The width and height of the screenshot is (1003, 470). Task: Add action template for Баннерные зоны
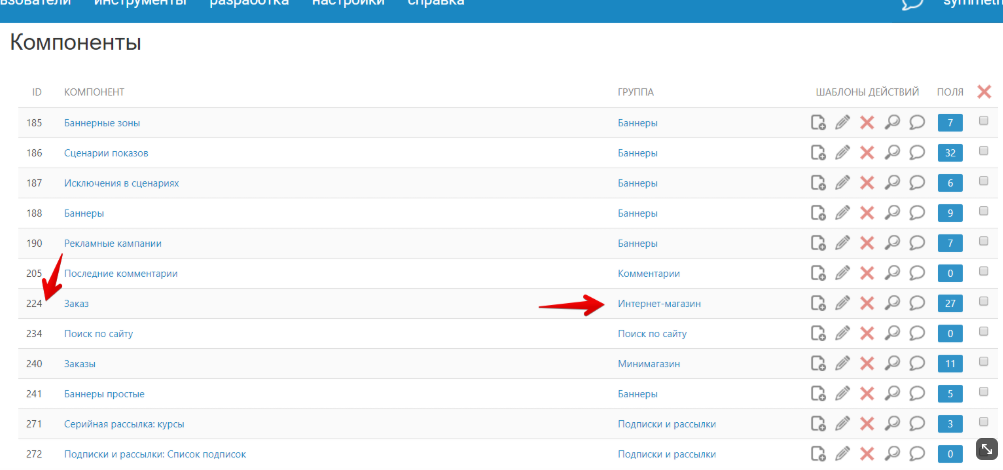[817, 123]
